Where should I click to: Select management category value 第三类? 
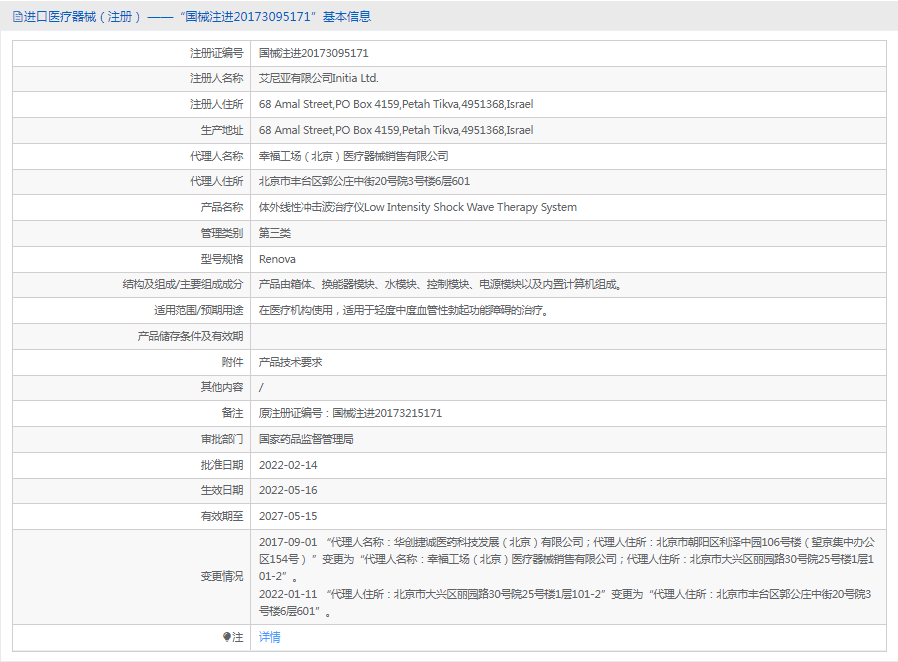(275, 233)
